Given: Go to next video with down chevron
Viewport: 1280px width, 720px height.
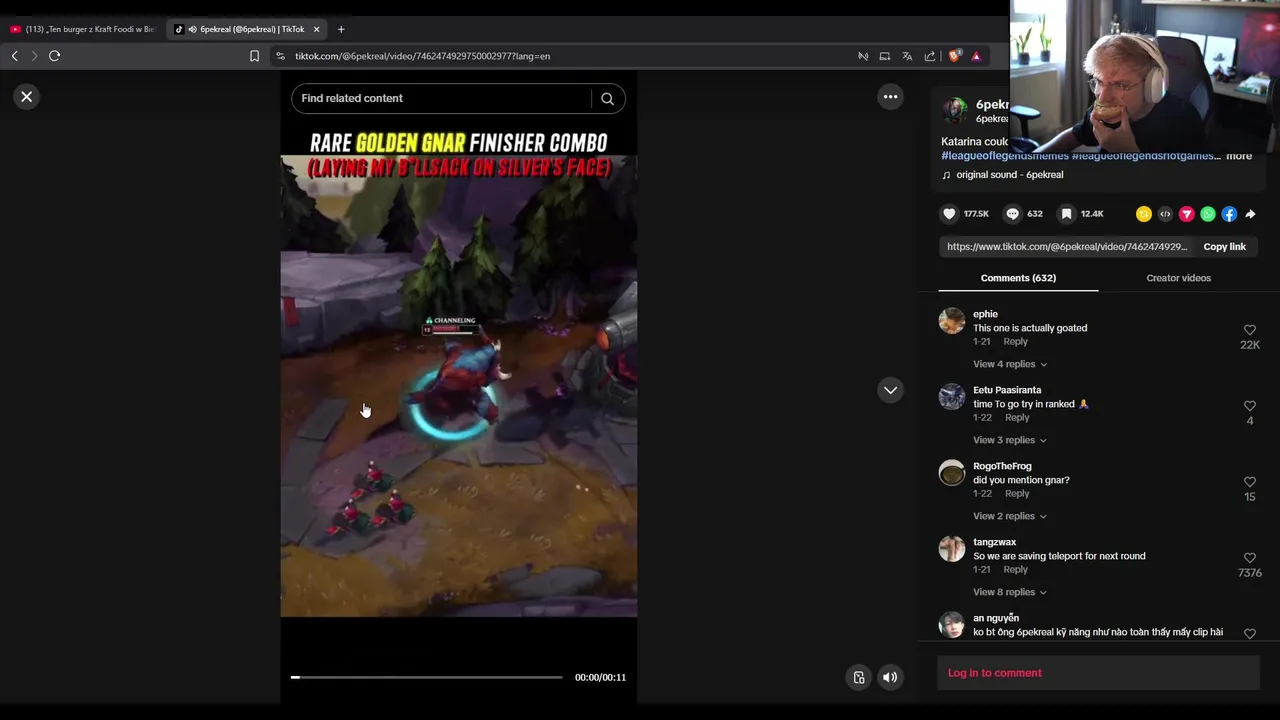Looking at the screenshot, I should coord(890,390).
